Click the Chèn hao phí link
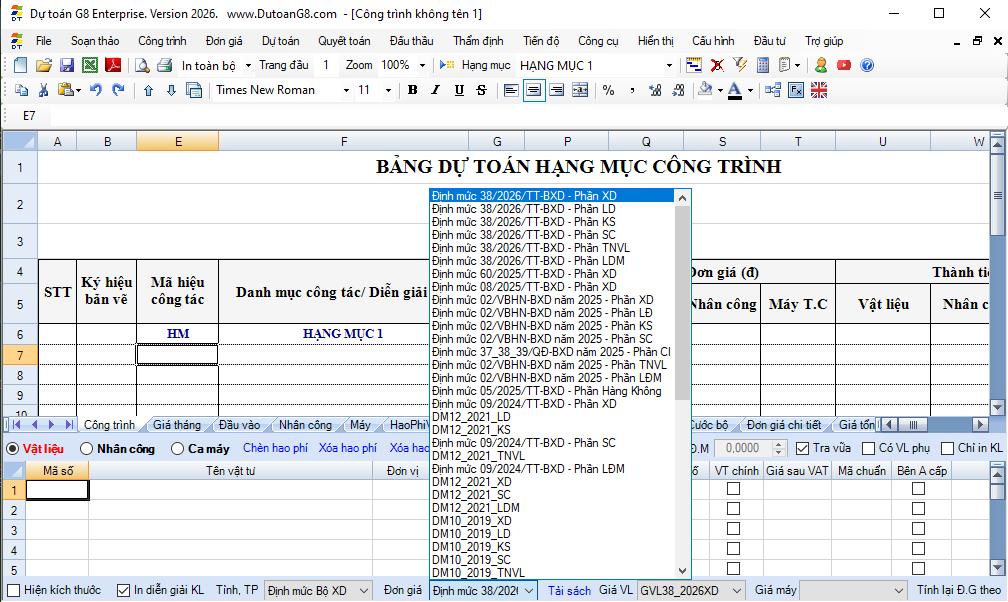This screenshot has width=1008, height=602. coord(275,448)
